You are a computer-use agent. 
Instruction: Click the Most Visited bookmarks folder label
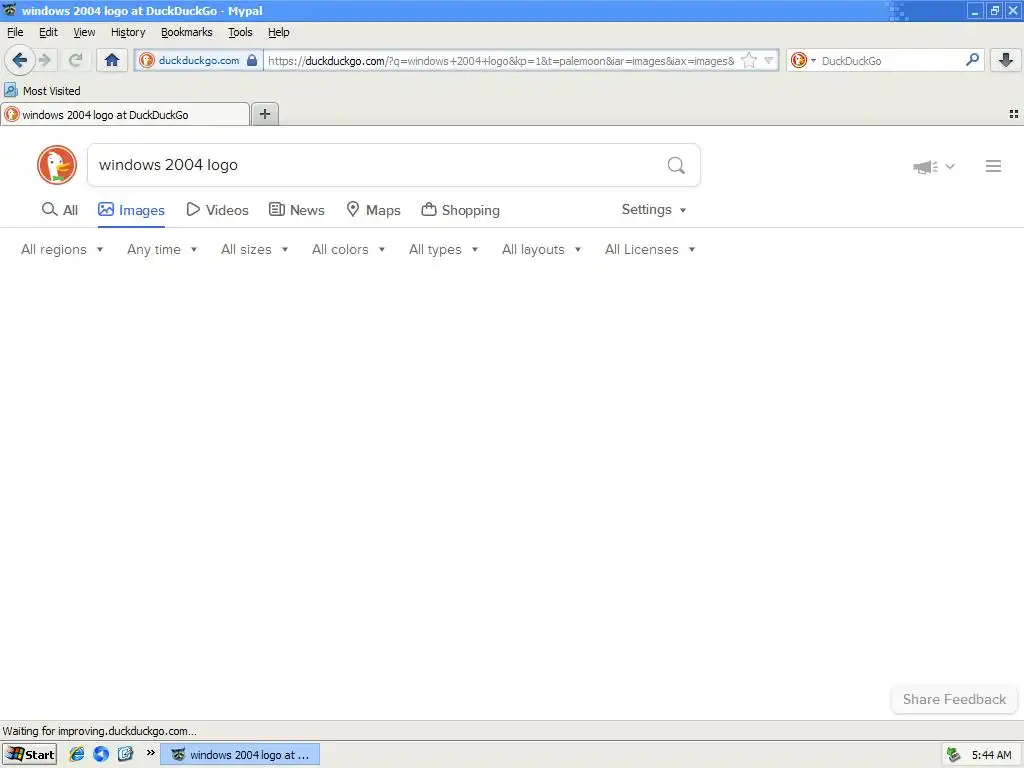coord(52,91)
